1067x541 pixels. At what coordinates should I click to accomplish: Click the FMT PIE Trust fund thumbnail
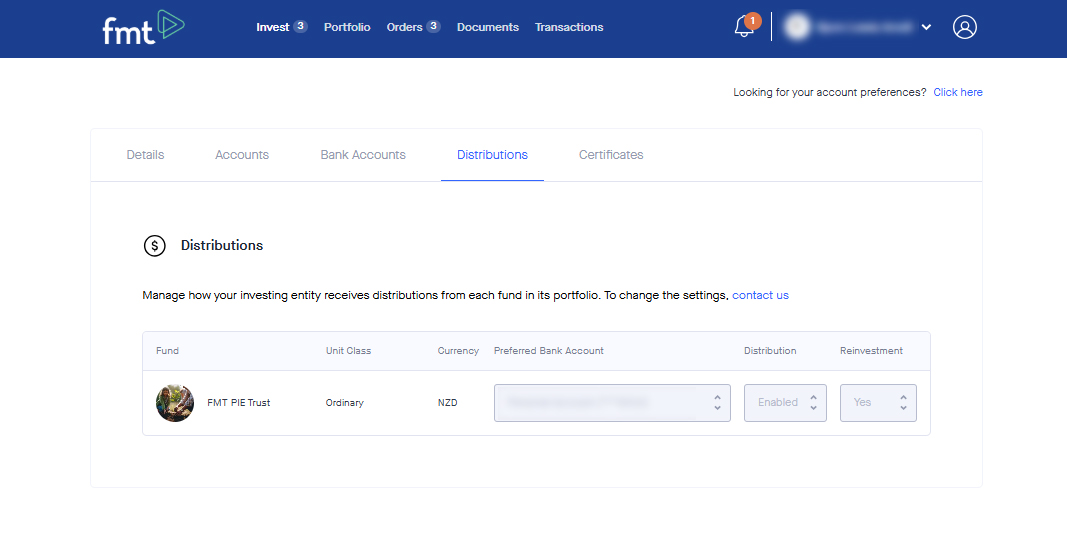click(175, 403)
